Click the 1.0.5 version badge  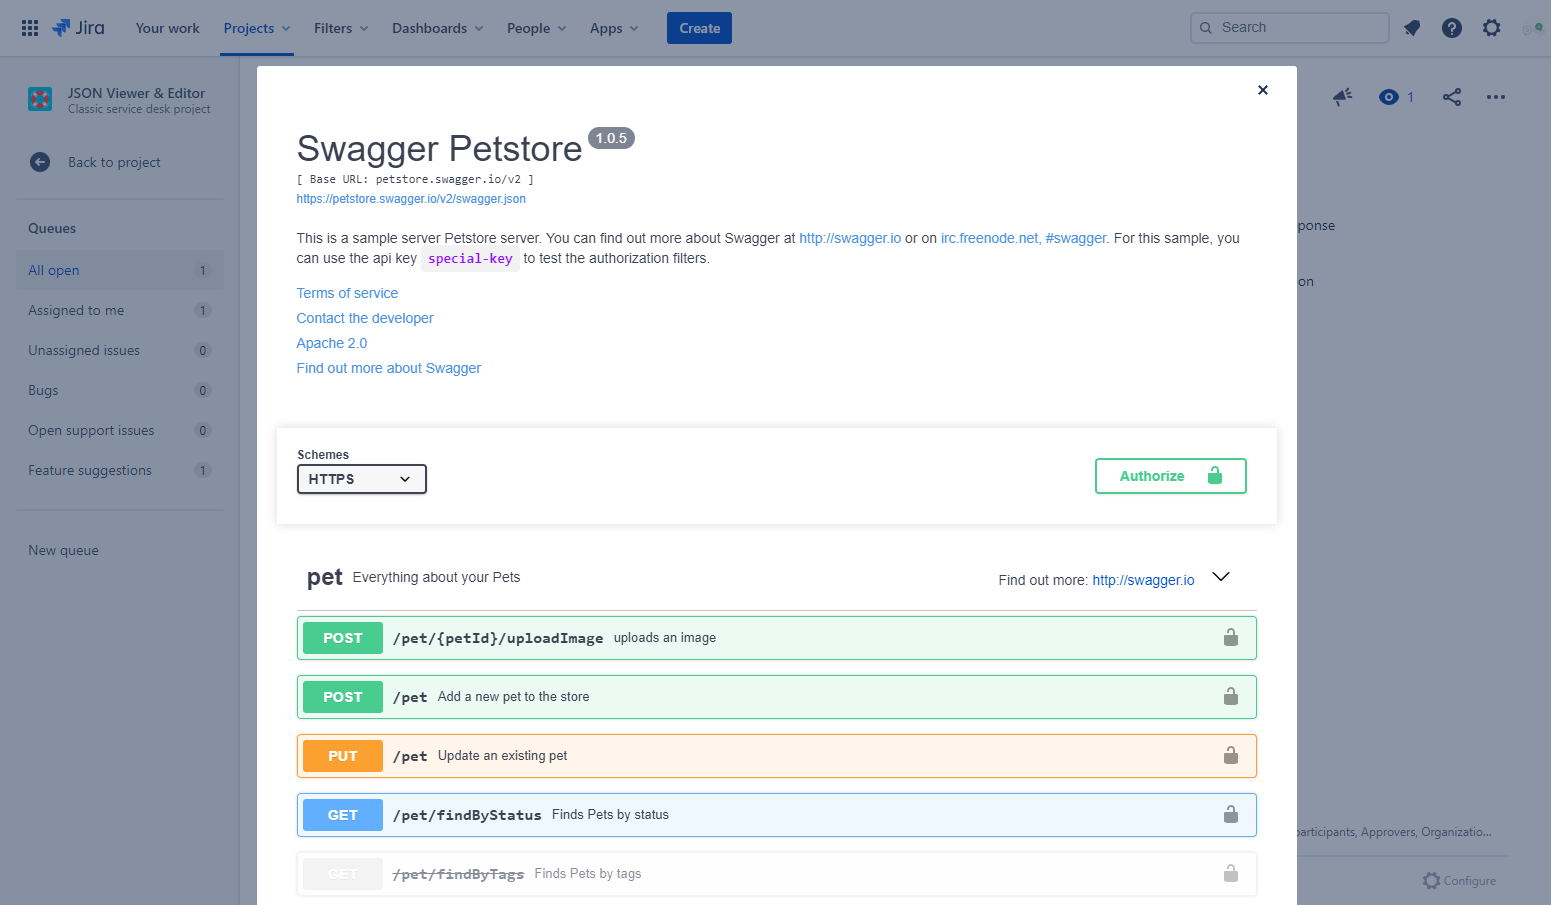pos(611,138)
